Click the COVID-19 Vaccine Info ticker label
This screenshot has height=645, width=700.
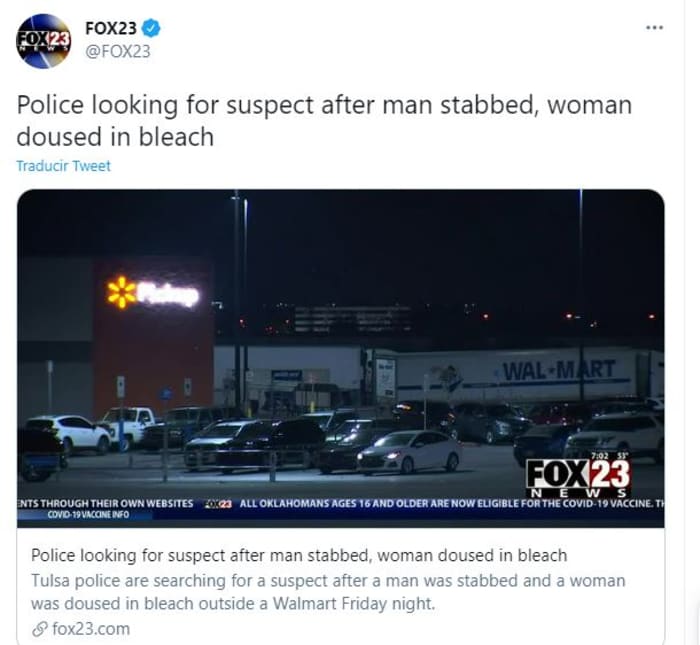pyautogui.click(x=88, y=514)
